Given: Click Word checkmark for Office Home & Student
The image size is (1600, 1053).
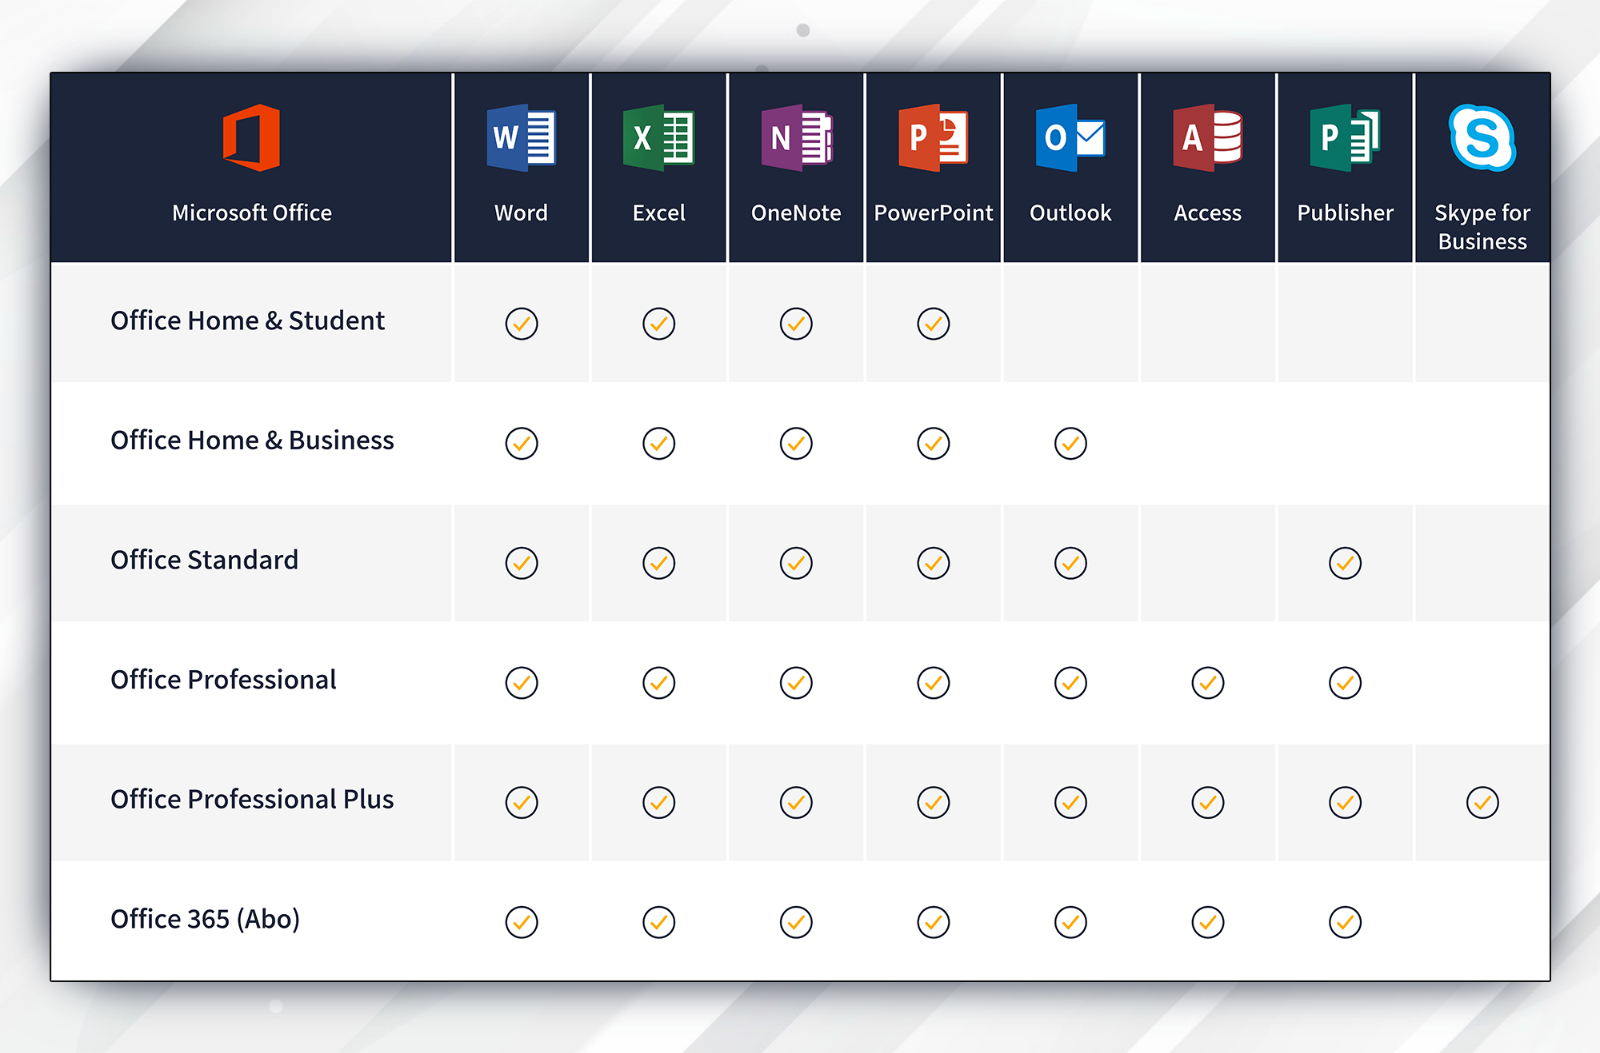Looking at the screenshot, I should (521, 324).
